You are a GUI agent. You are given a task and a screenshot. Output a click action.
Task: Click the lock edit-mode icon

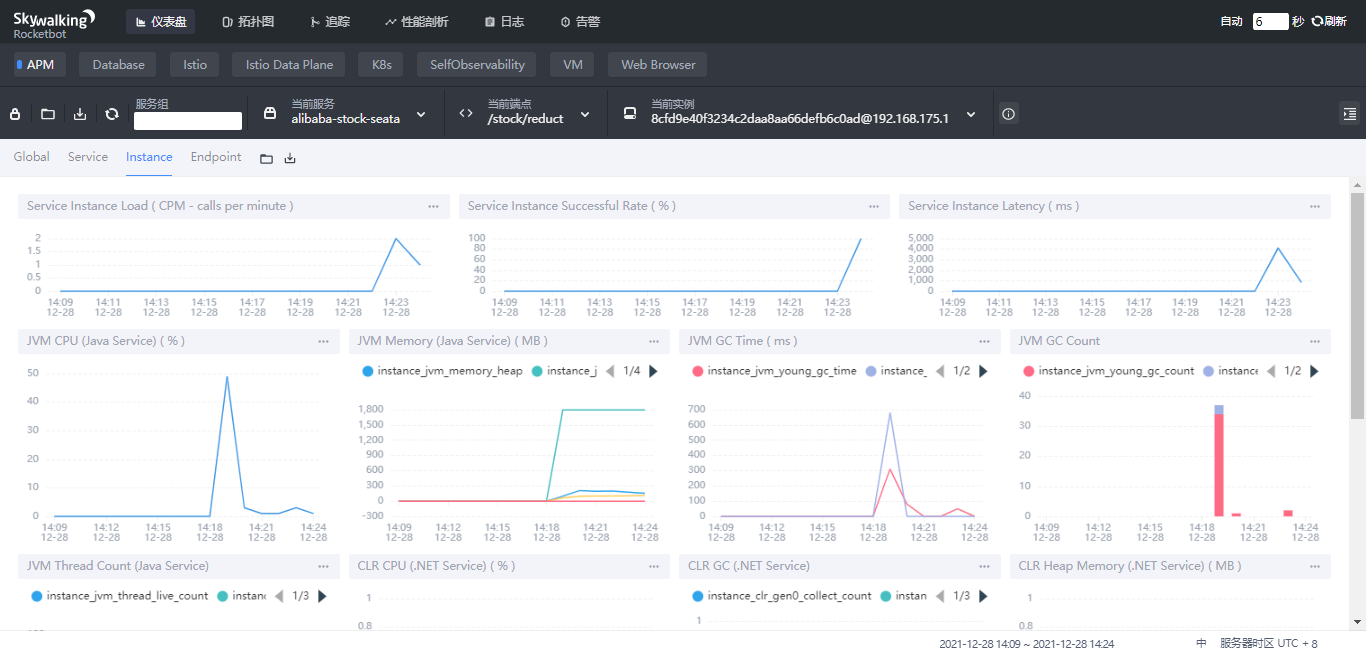[x=15, y=114]
